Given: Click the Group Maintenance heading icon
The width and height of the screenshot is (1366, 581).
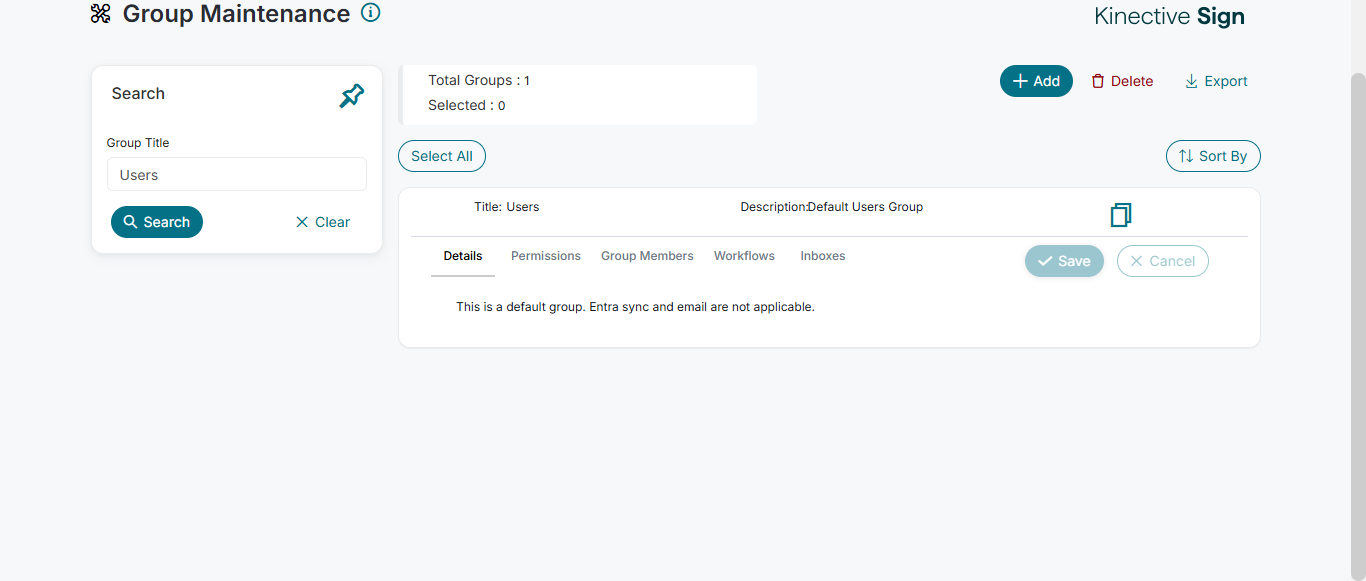Looking at the screenshot, I should (x=101, y=14).
